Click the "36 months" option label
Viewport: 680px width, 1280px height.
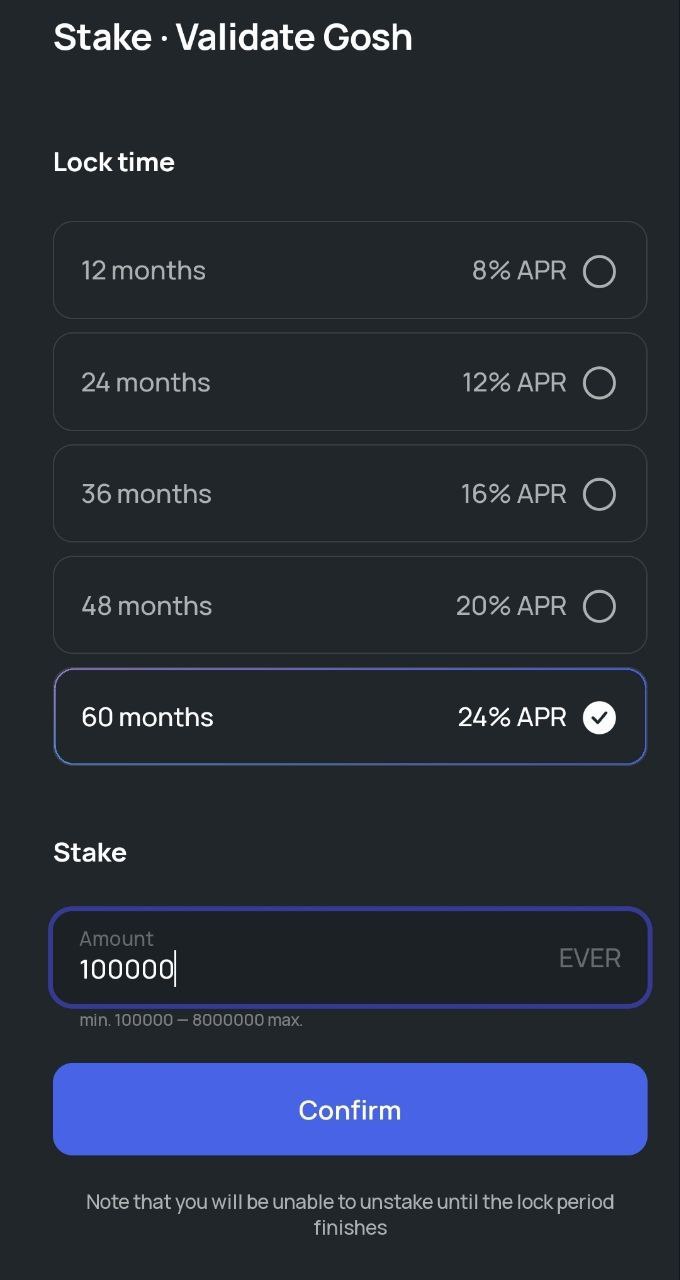click(x=146, y=494)
